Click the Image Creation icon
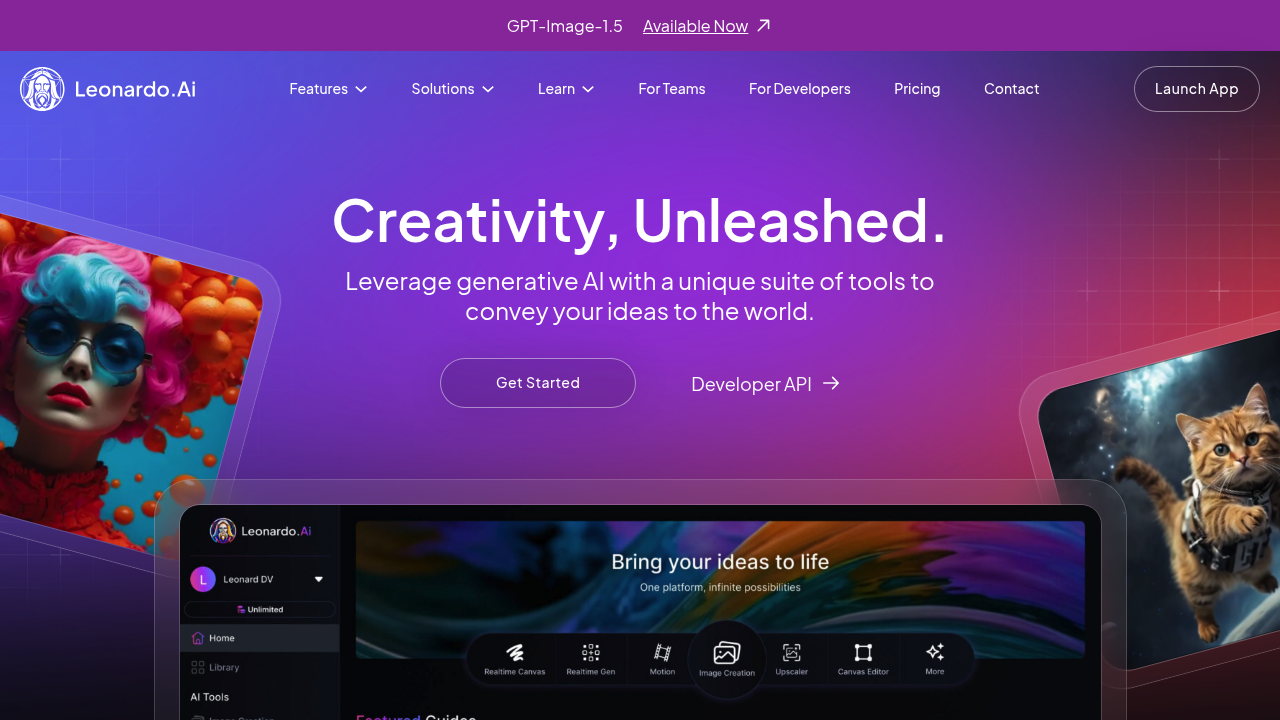1280x720 pixels. (727, 654)
